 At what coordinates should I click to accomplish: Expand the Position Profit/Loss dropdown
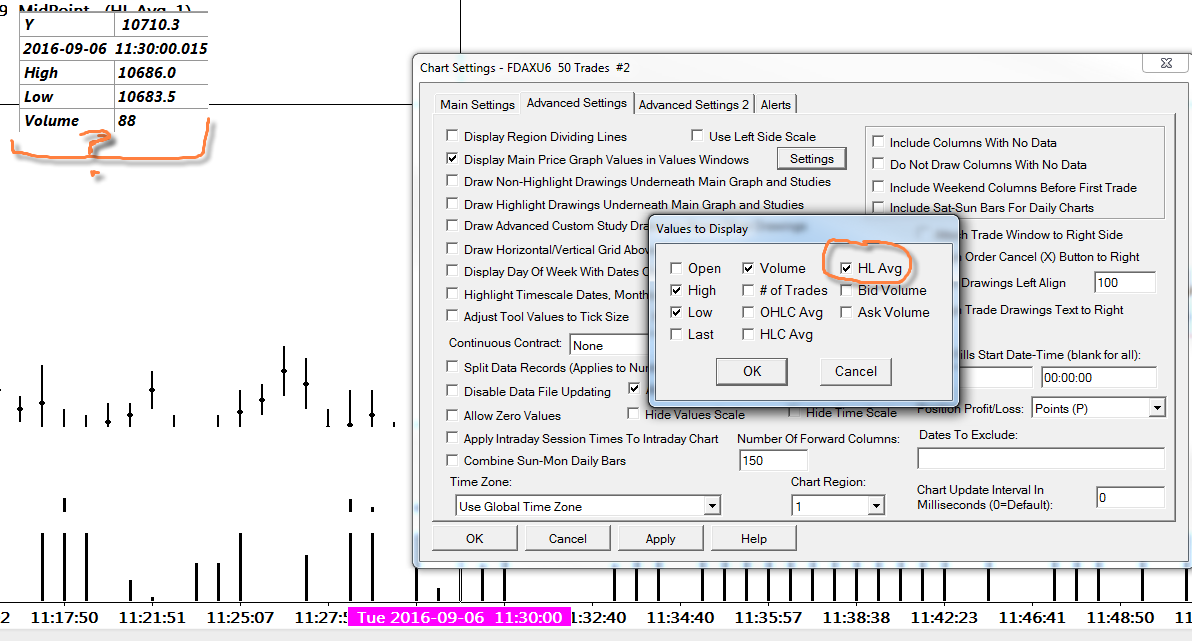[1156, 408]
